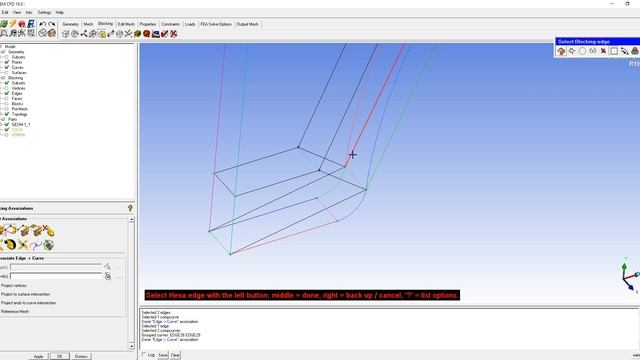Click Clear button under message log
Viewport: 640px width, 360px height.
(175, 355)
